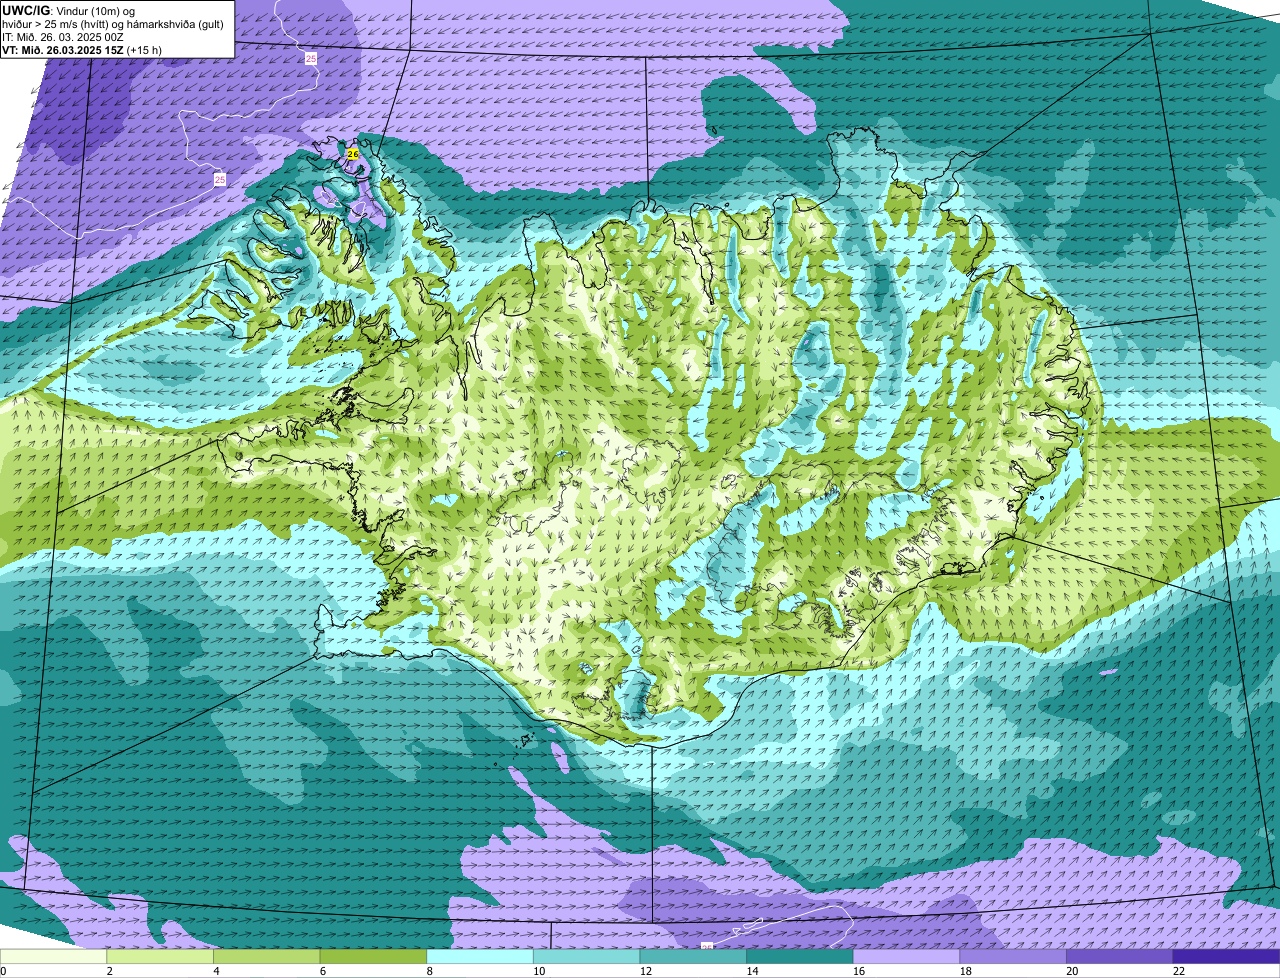Select the legend value 16
This screenshot has width=1280, height=978.
tap(858, 971)
